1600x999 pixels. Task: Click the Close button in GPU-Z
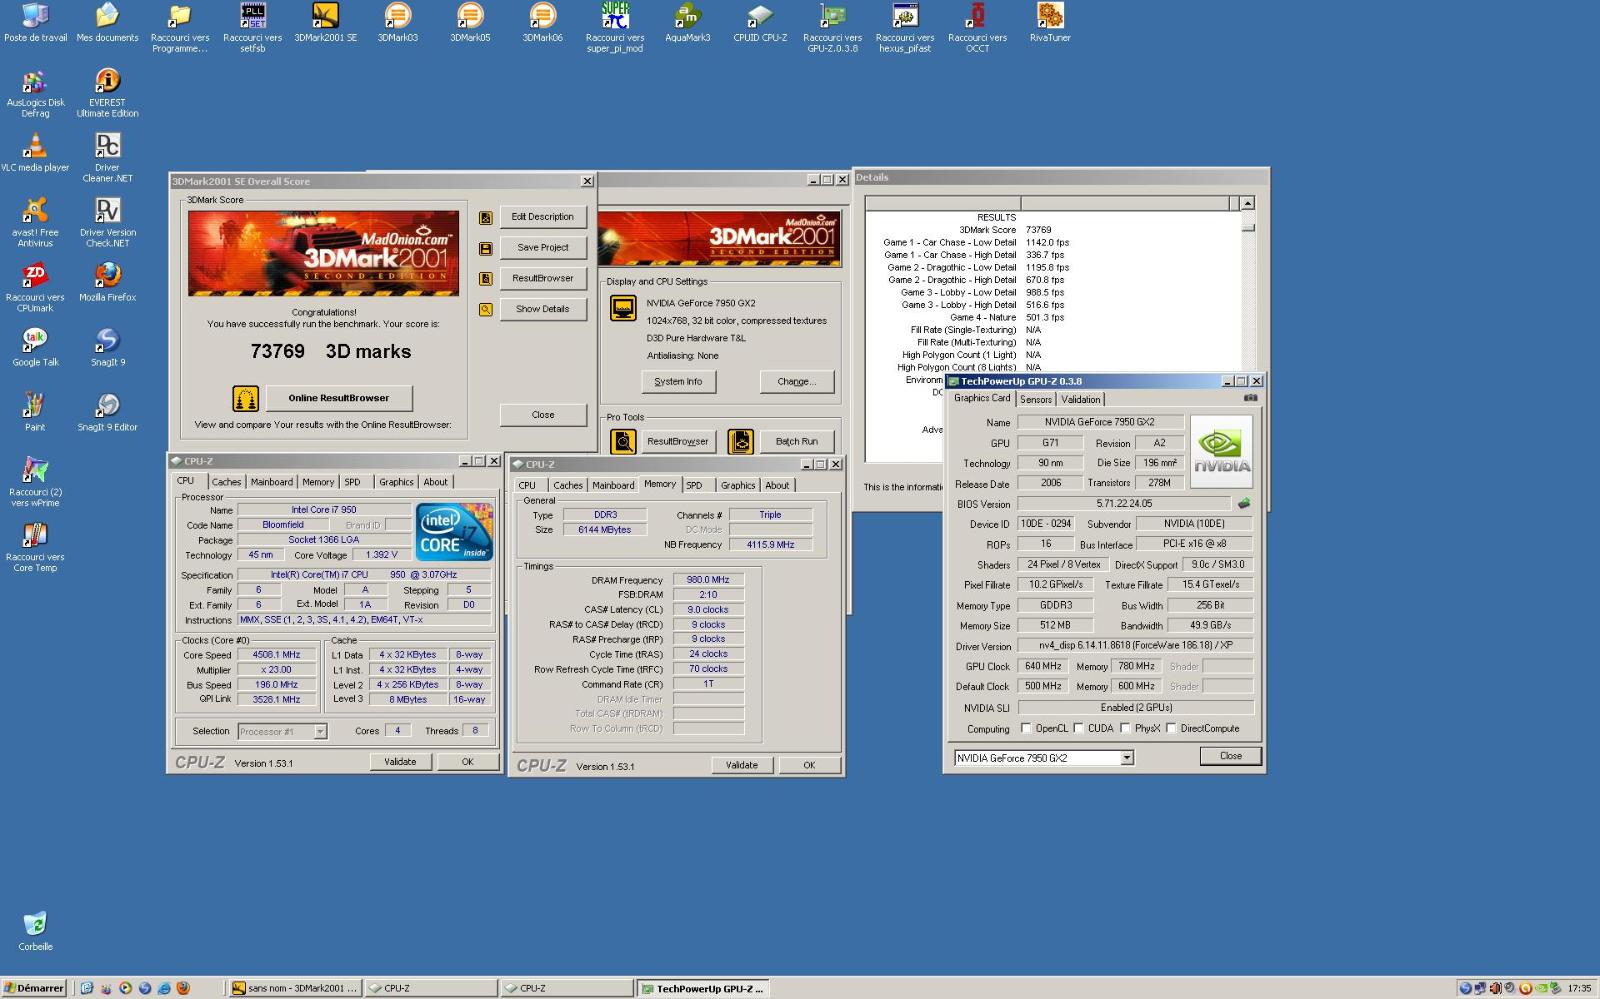1231,756
